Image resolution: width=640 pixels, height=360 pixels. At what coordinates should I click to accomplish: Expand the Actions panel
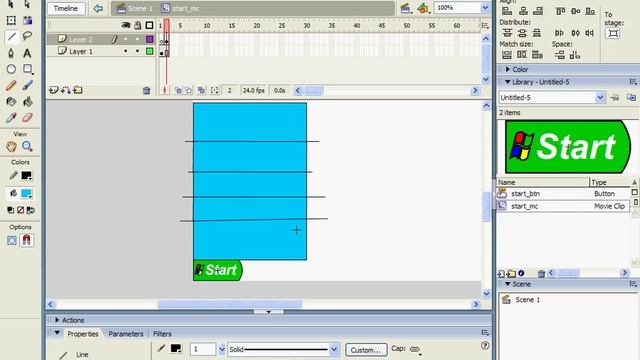57,320
